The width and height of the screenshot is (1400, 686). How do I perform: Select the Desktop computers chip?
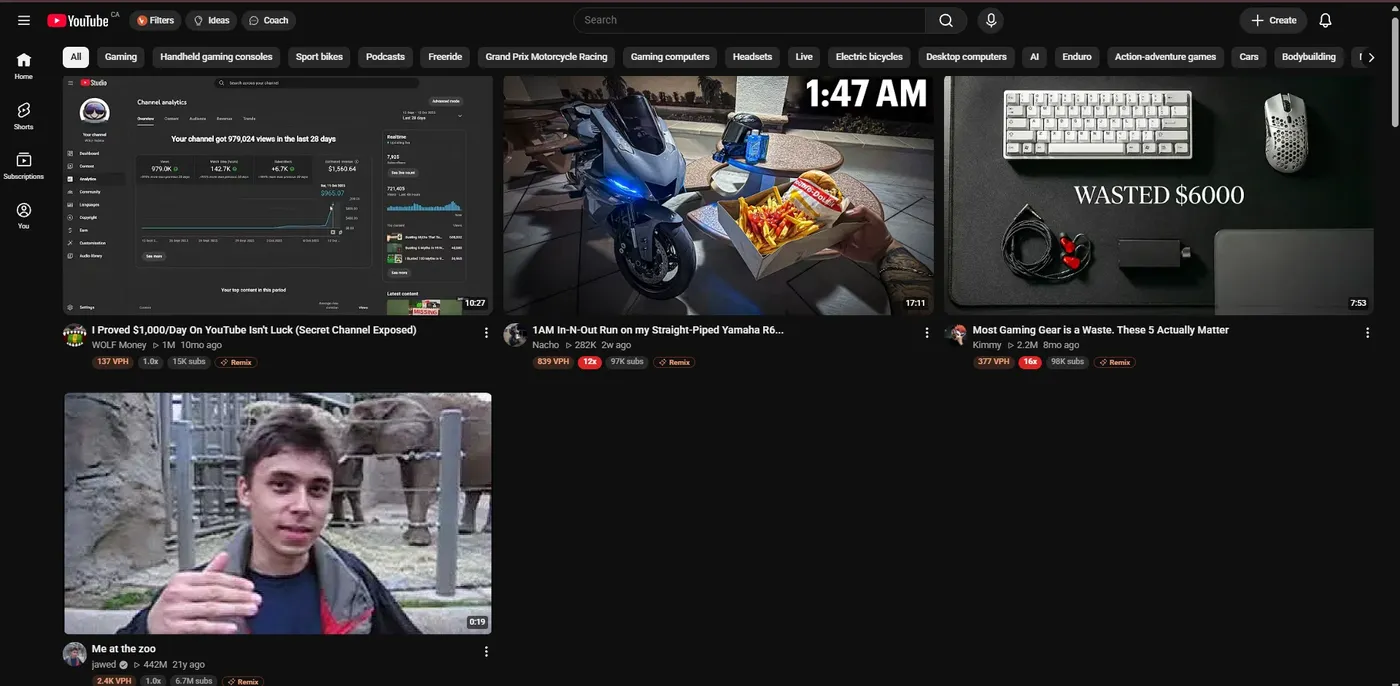click(x=966, y=57)
